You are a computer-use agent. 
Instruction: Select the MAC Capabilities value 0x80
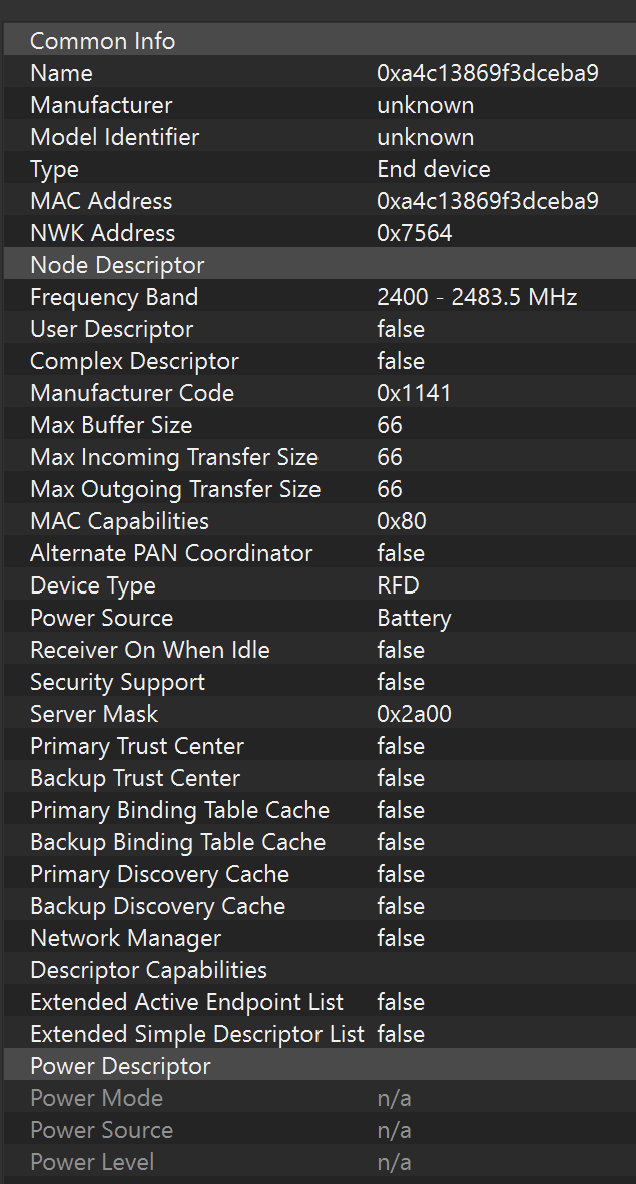[402, 521]
